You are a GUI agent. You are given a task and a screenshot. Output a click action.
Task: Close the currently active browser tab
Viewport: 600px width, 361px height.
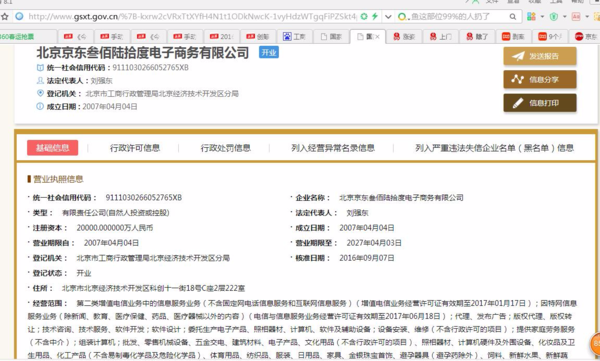(377, 37)
